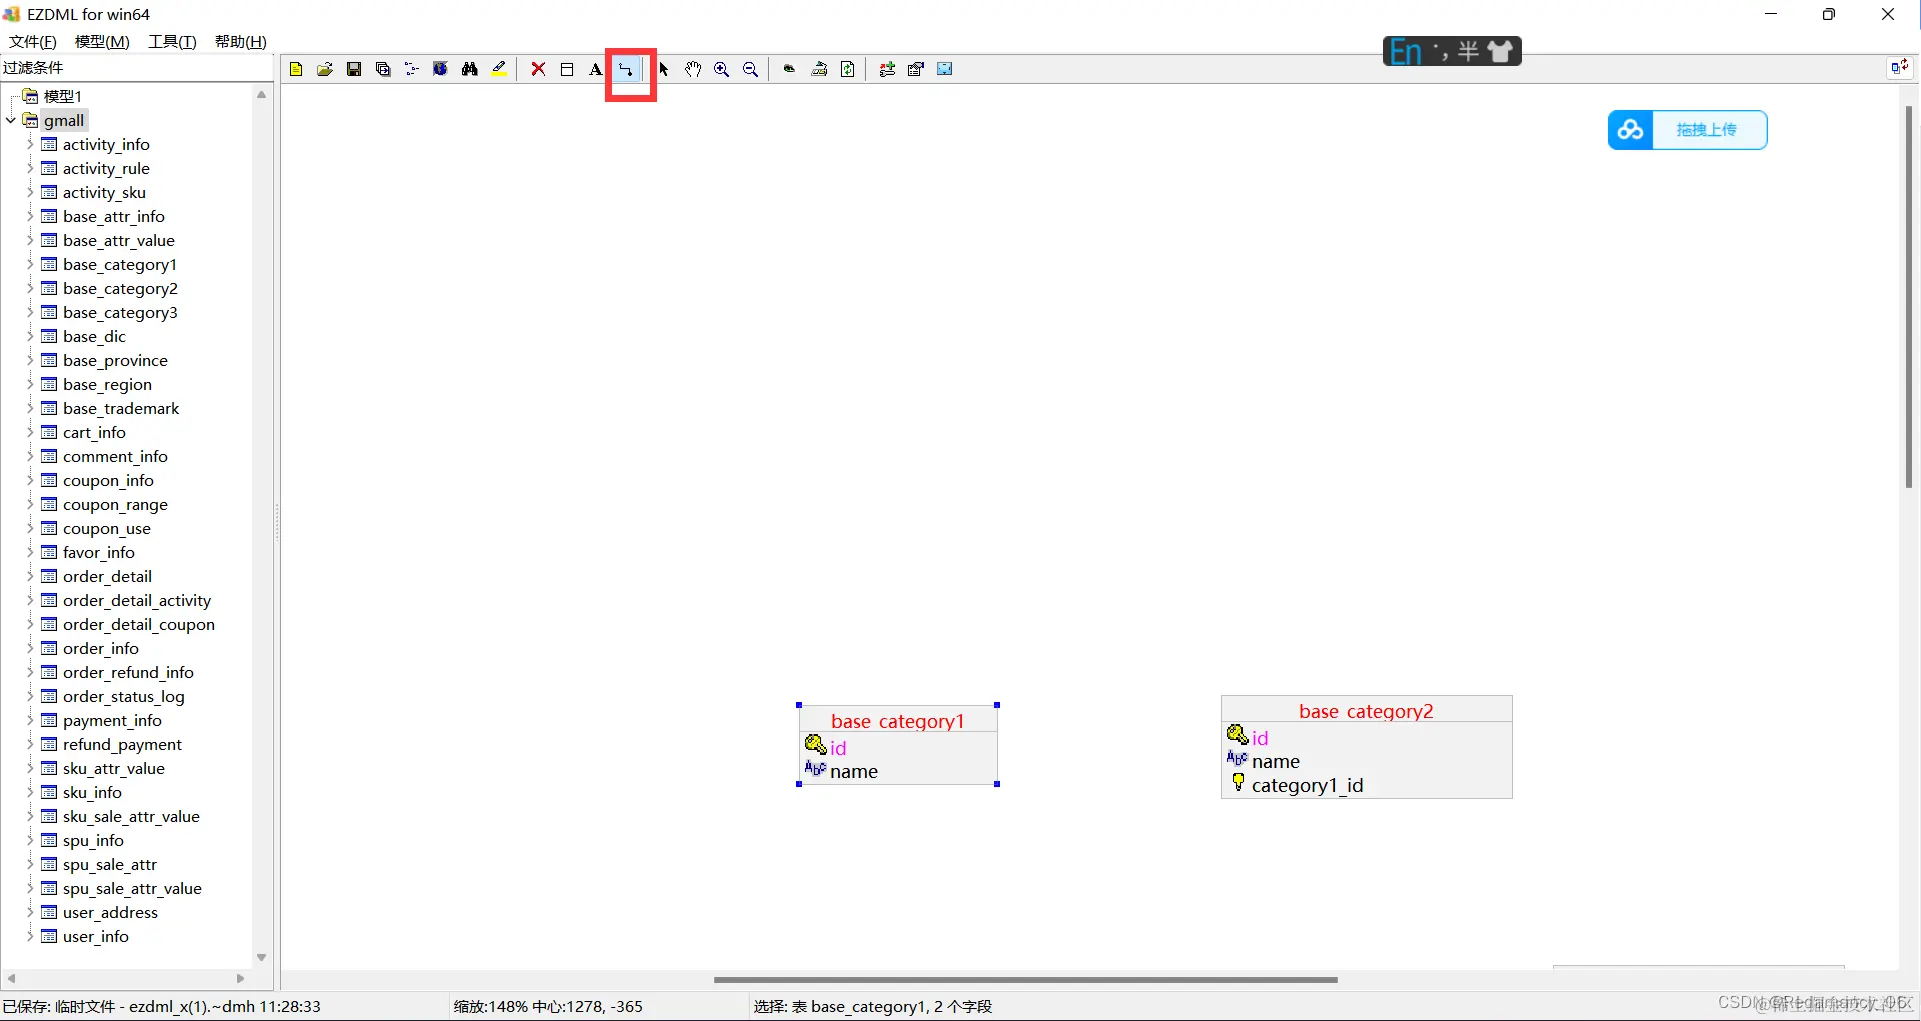Open the 帮助(H) menu

[241, 41]
